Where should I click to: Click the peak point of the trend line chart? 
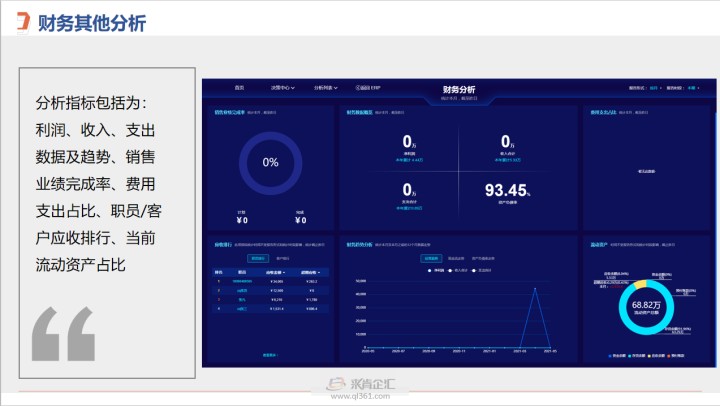click(535, 288)
